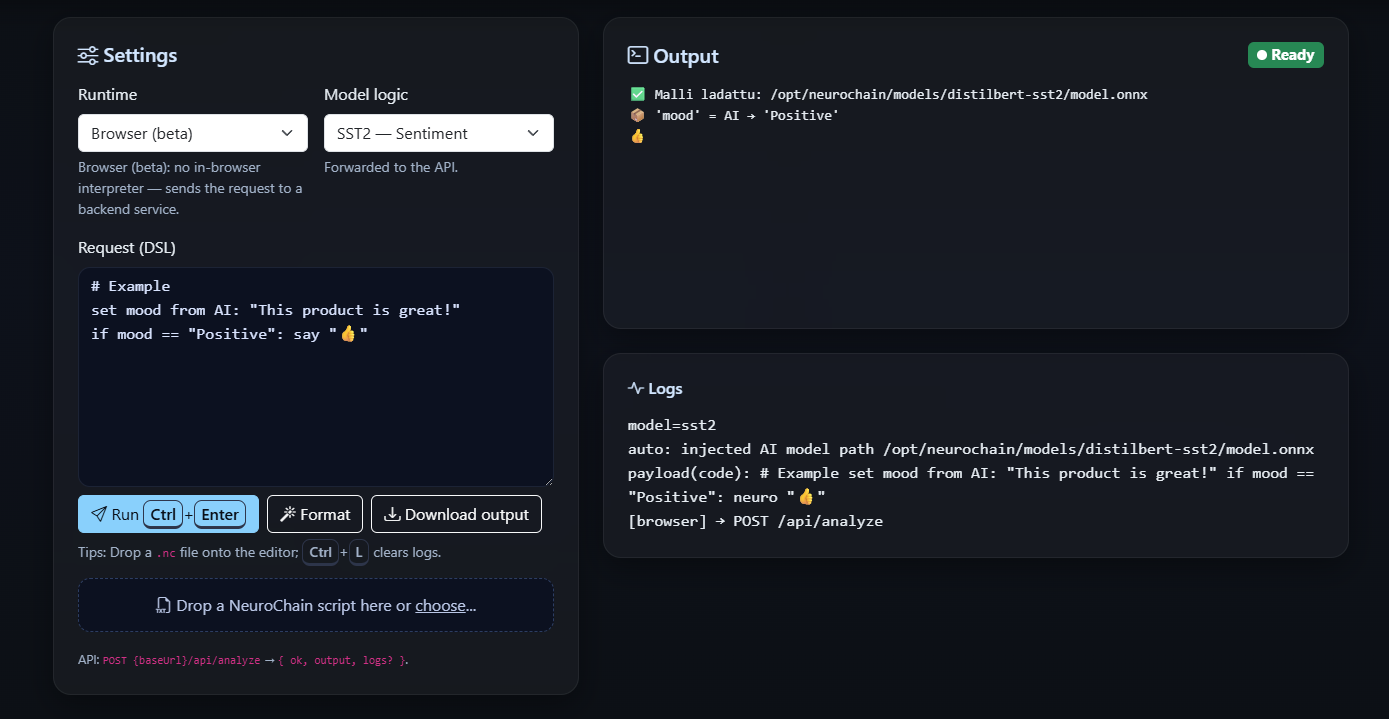This screenshot has width=1389, height=719.
Task: Format the request code
Action: pos(314,513)
